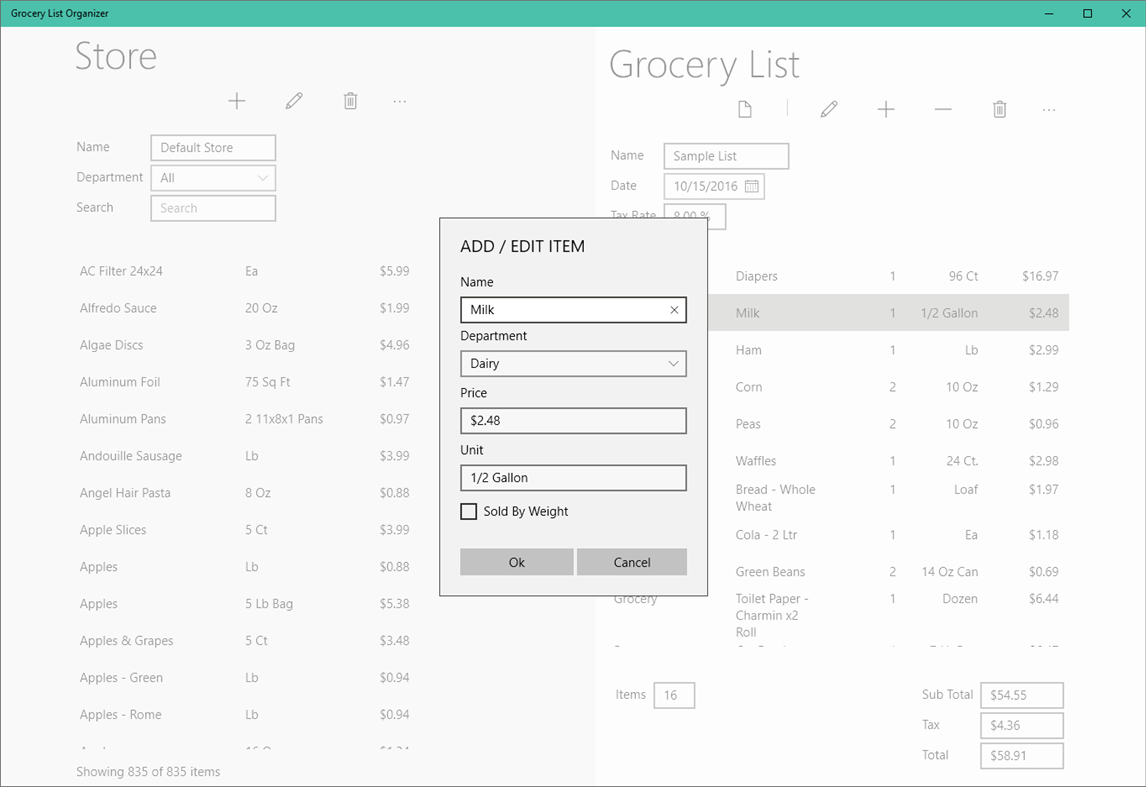Click the trash delete icon in the Store panel
Viewport: 1146px width, 787px height.
[x=350, y=101]
